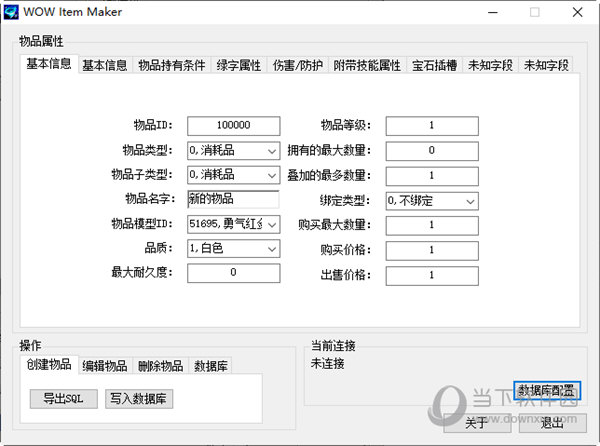Screen dimensions: 600x446
Task: Click the 购买最大数量 input field
Action: click(x=432, y=226)
